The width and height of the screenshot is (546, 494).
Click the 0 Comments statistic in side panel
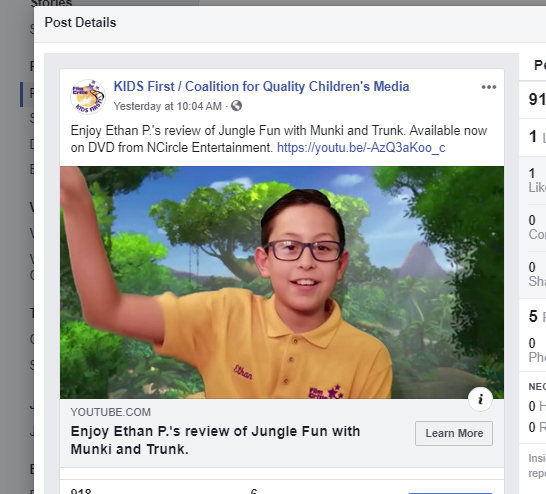537,227
